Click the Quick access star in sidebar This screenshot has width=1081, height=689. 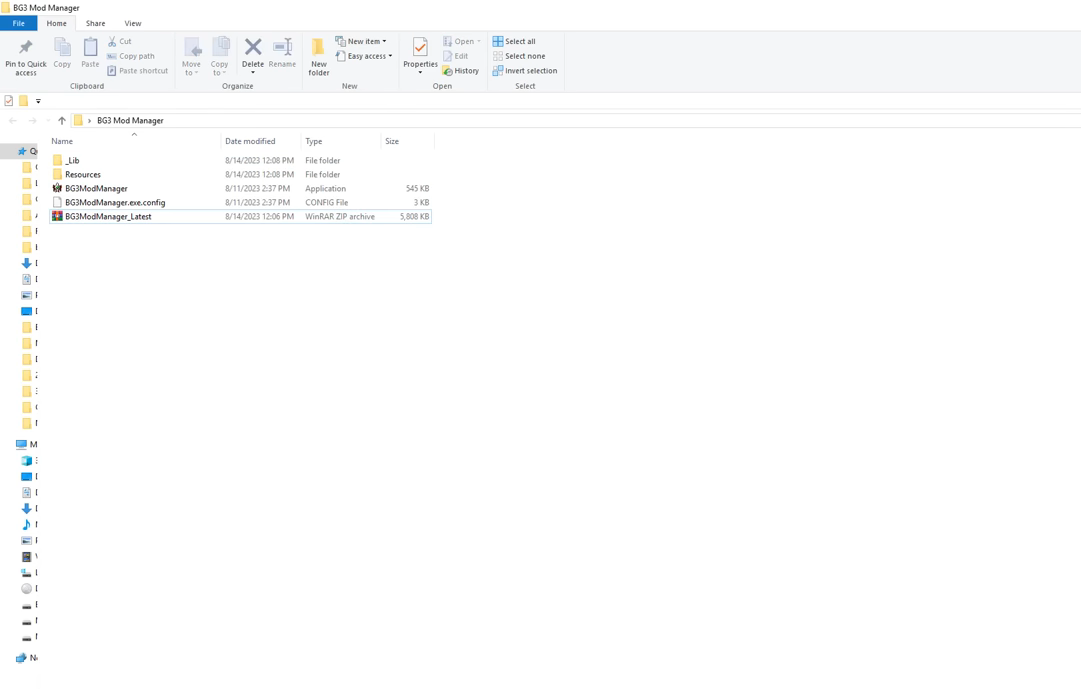tap(22, 151)
